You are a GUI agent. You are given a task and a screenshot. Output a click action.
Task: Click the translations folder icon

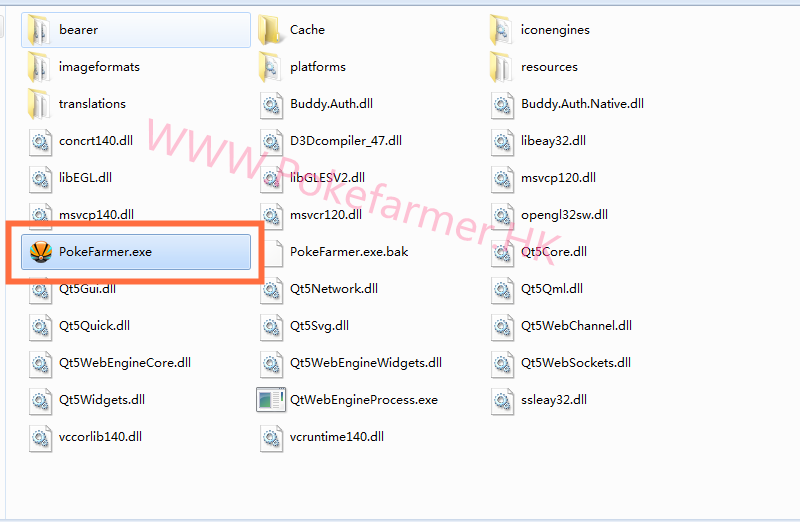pos(39,104)
